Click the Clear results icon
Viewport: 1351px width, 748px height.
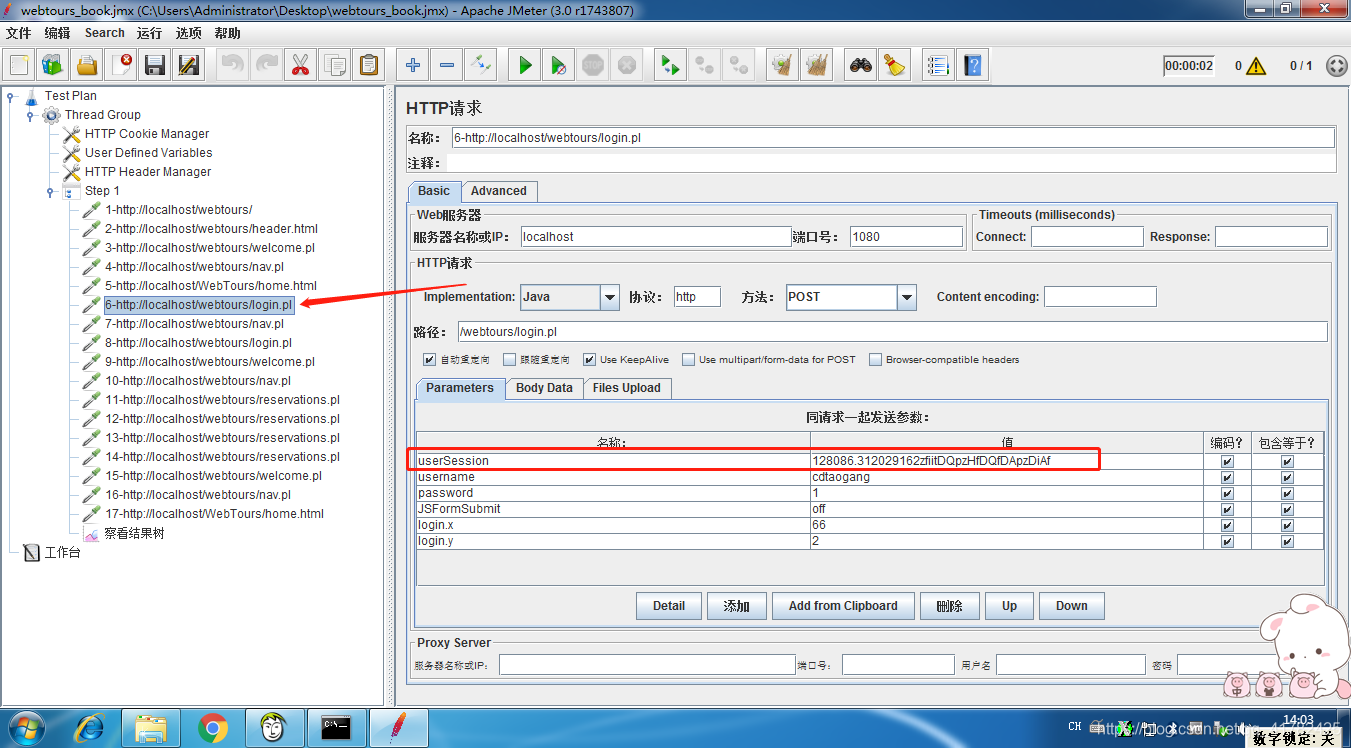click(782, 66)
